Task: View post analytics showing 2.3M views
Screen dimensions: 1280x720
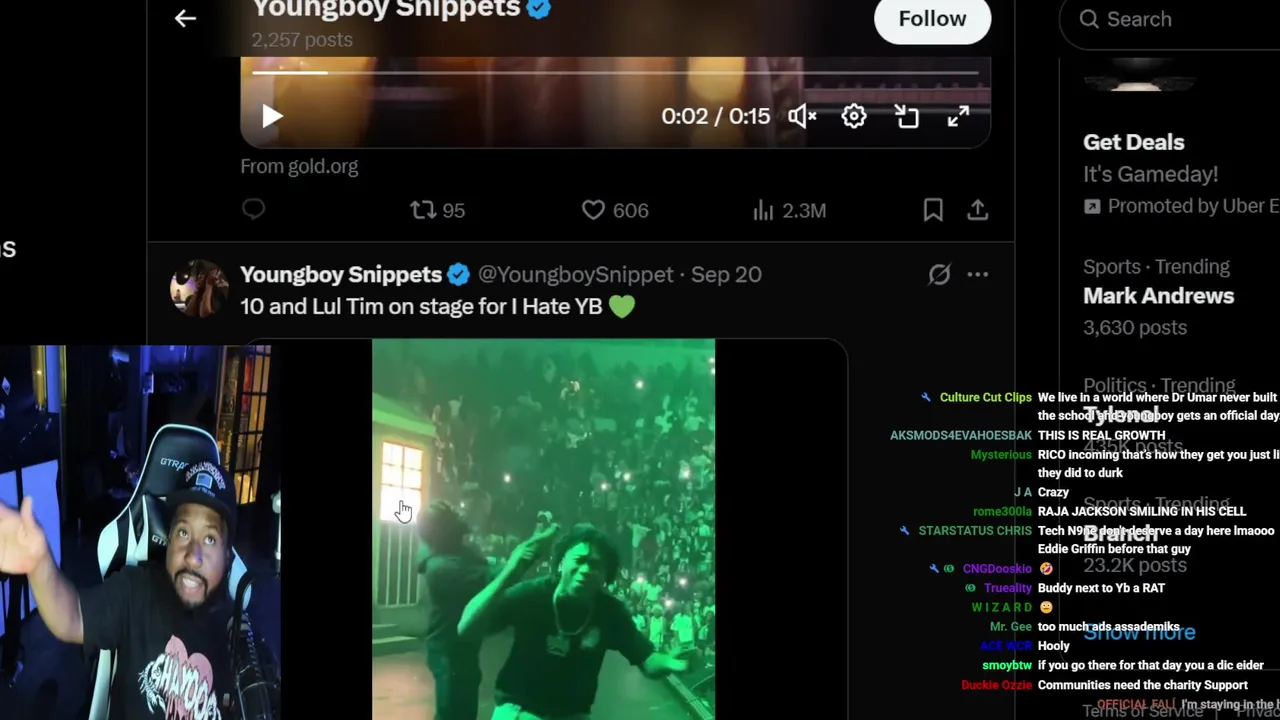Action: [789, 210]
